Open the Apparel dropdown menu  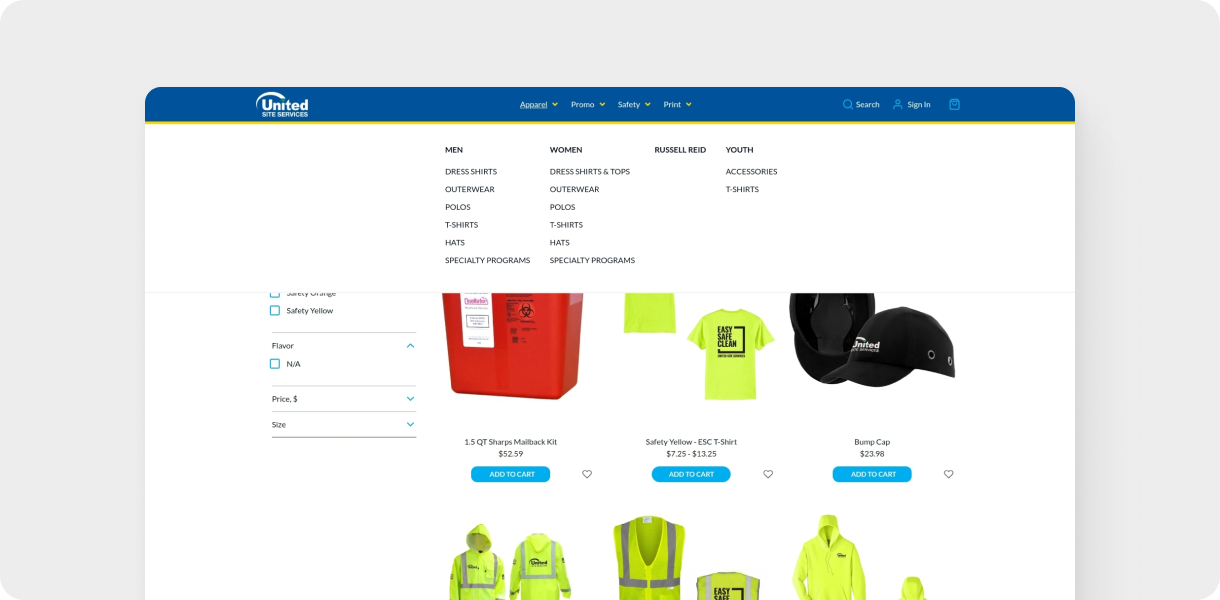pos(539,104)
